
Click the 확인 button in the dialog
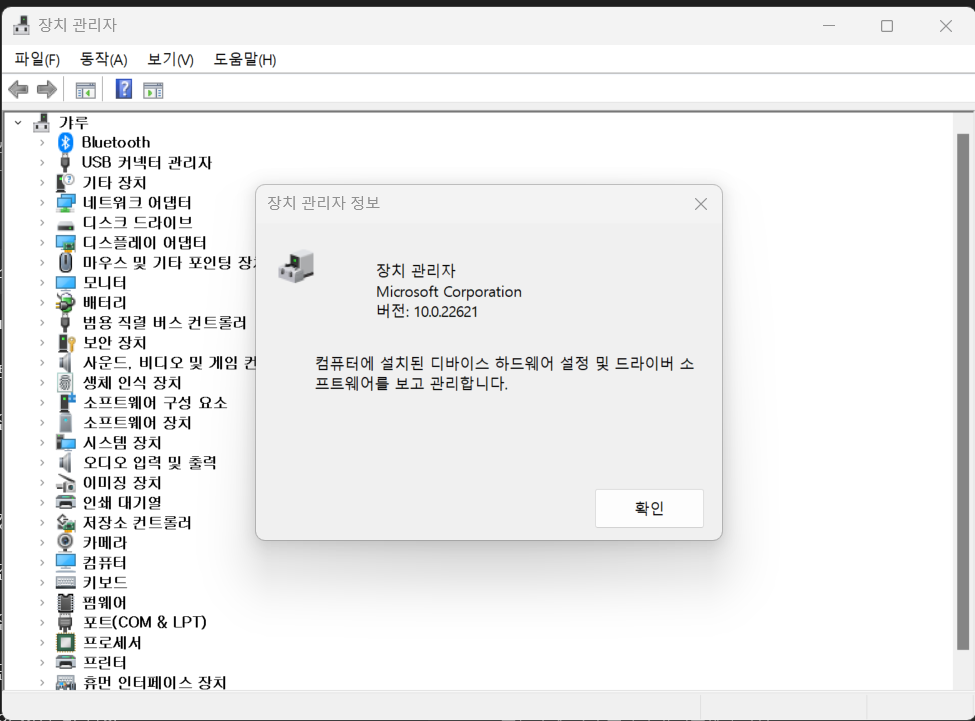click(649, 508)
